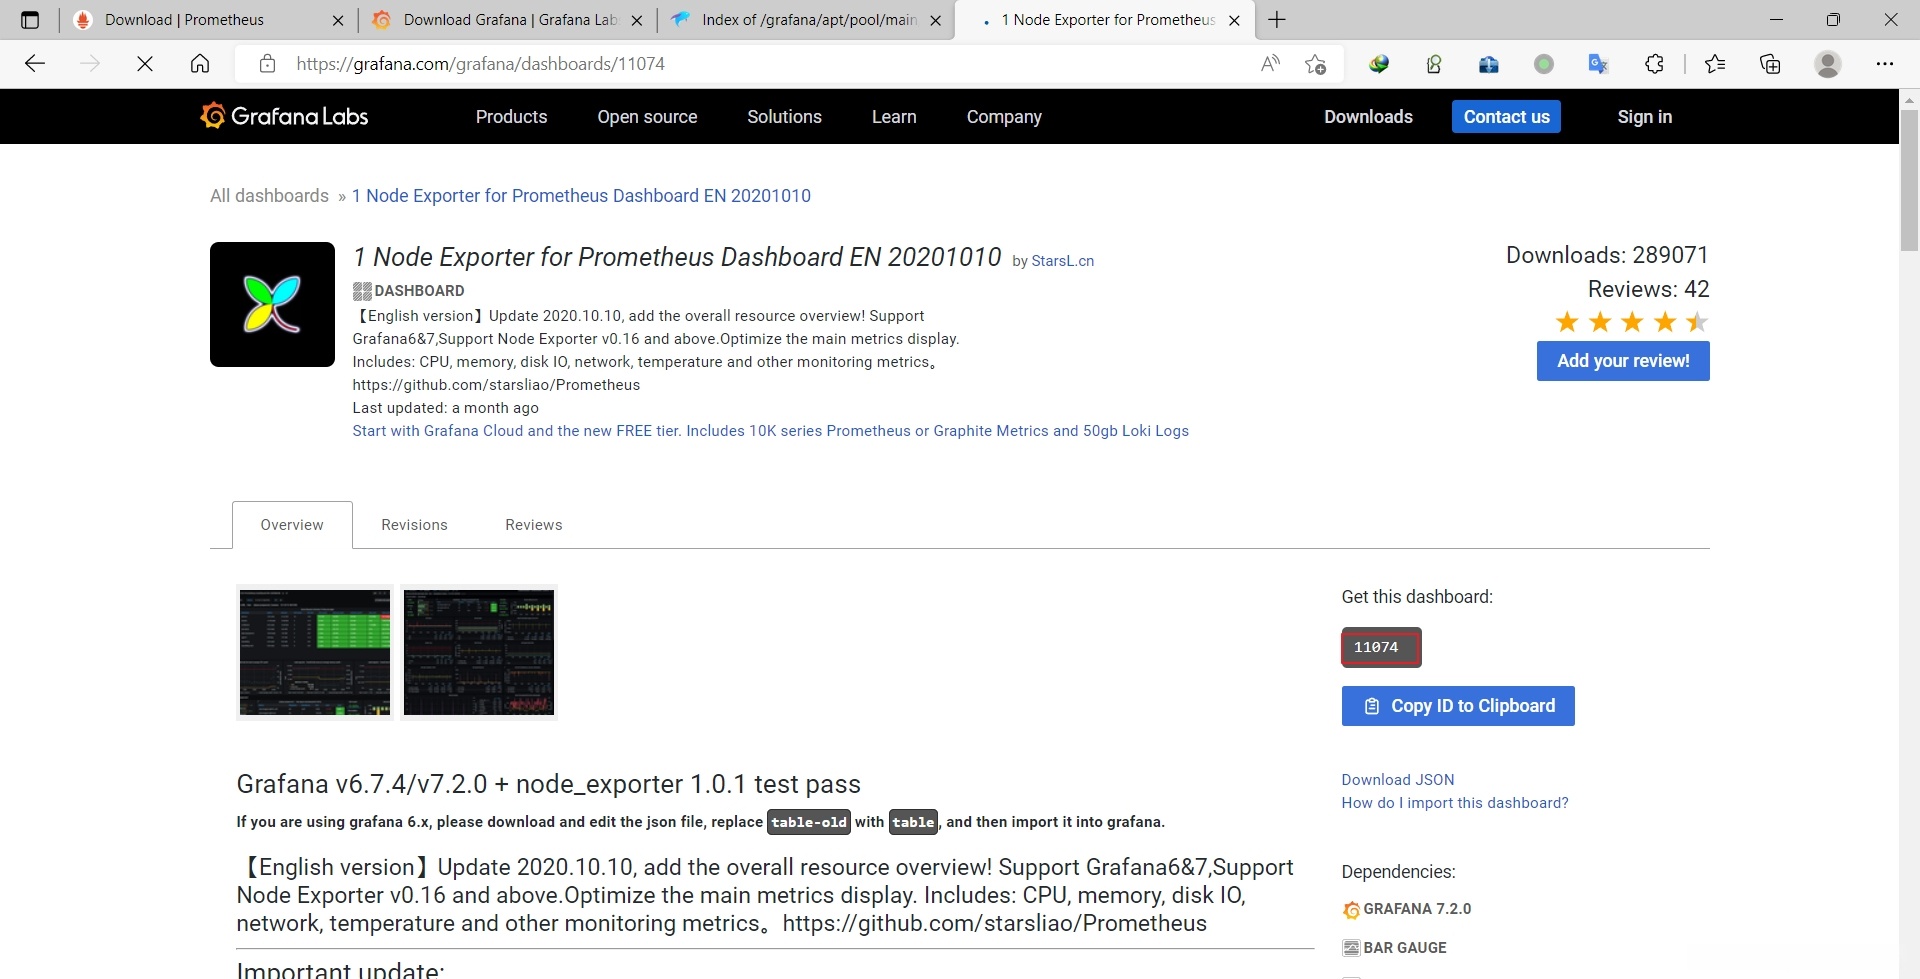
Task: Select the Overview tab
Action: (x=292, y=525)
